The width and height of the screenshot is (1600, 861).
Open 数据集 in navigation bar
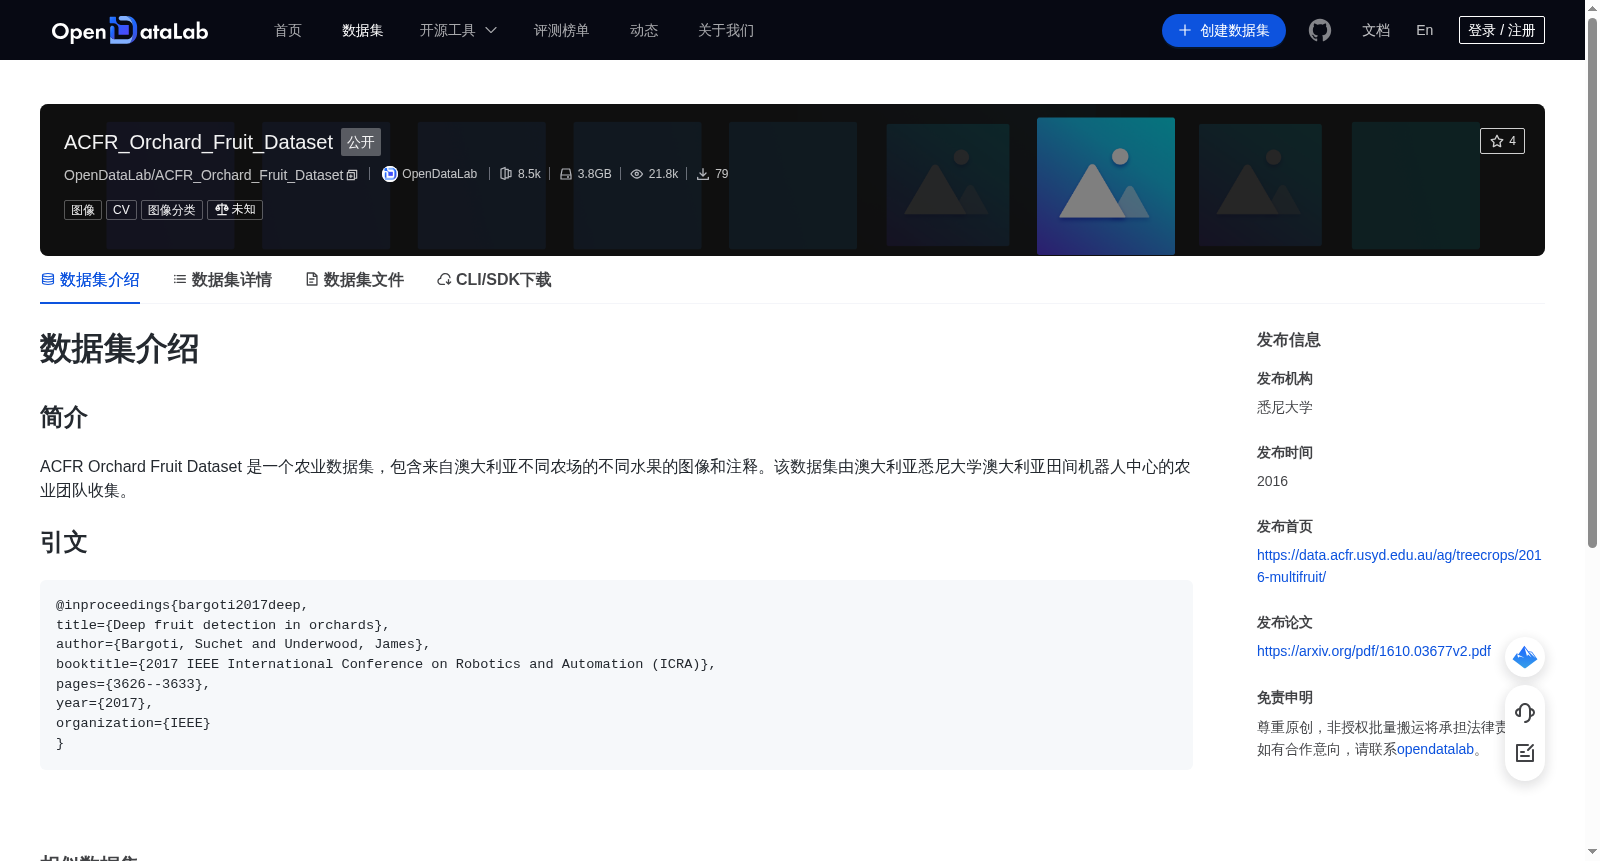click(363, 31)
